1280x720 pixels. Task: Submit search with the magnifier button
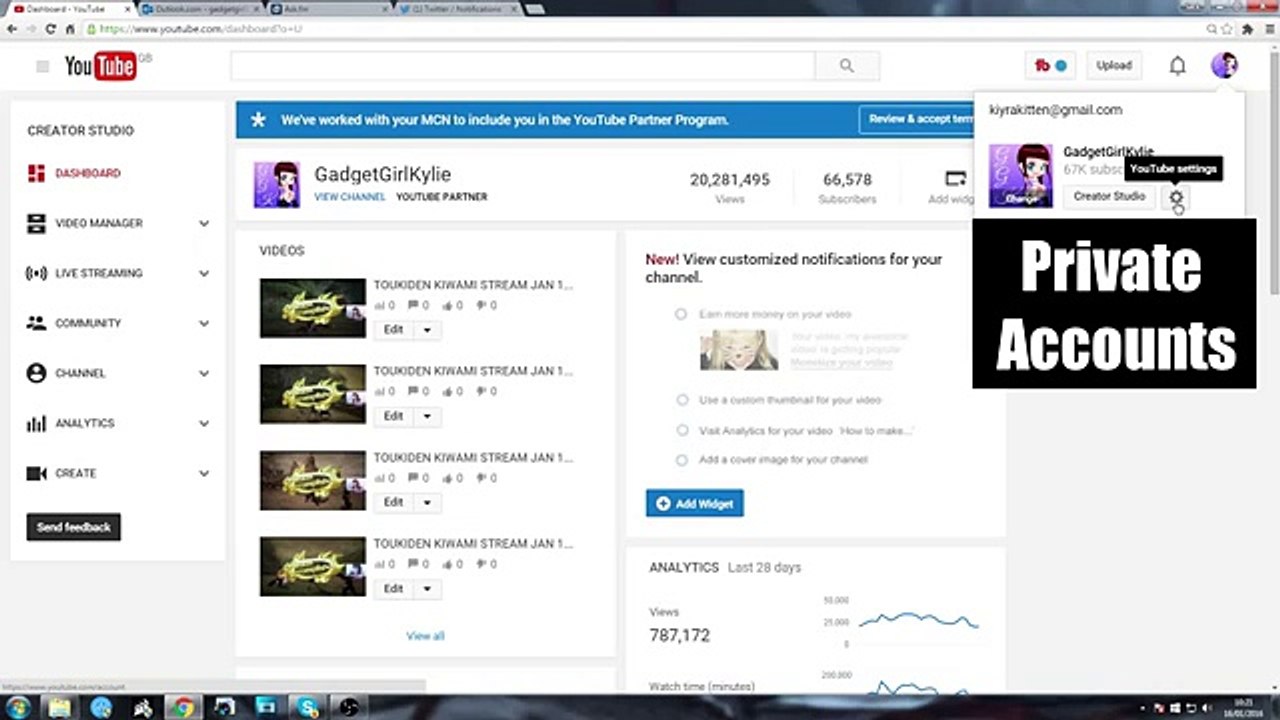click(847, 66)
